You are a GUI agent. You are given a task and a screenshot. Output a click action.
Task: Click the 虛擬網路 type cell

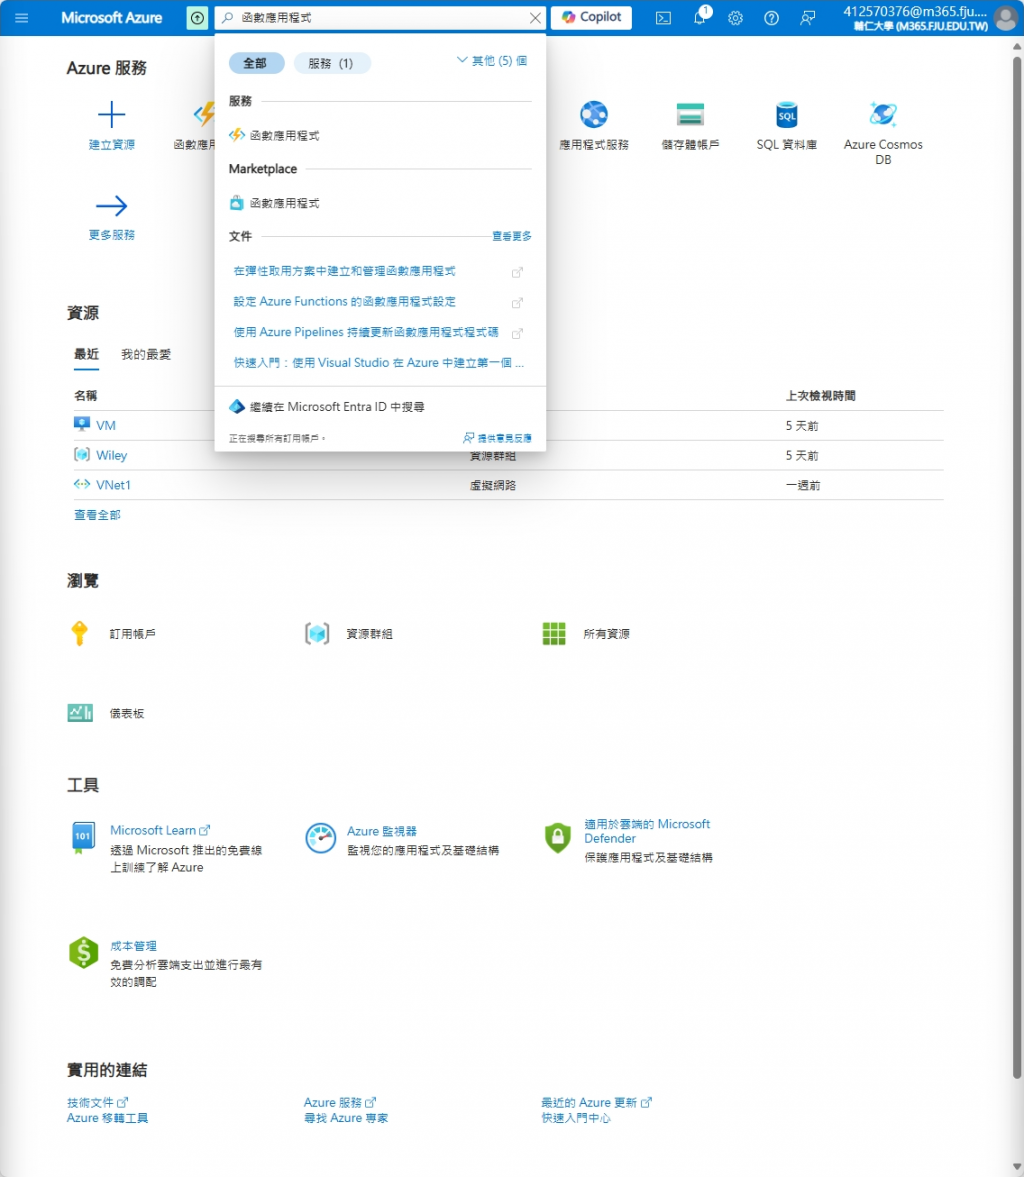[492, 486]
